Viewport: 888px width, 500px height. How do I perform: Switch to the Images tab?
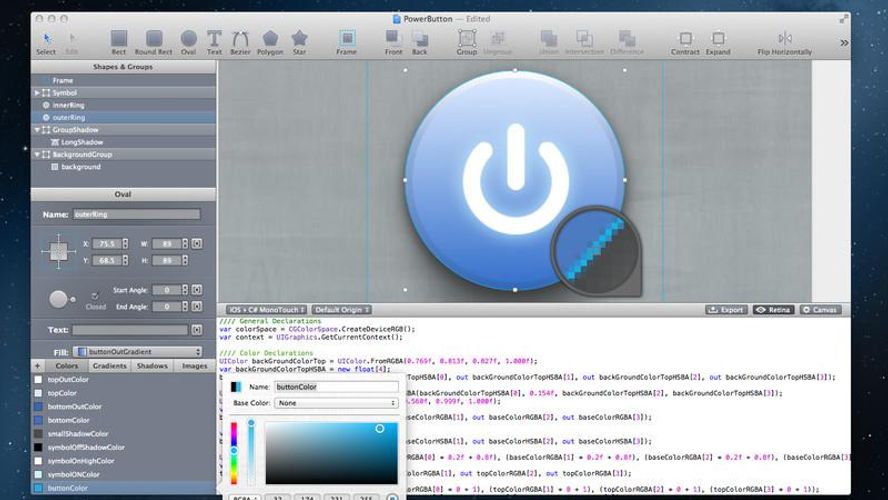pyautogui.click(x=194, y=366)
